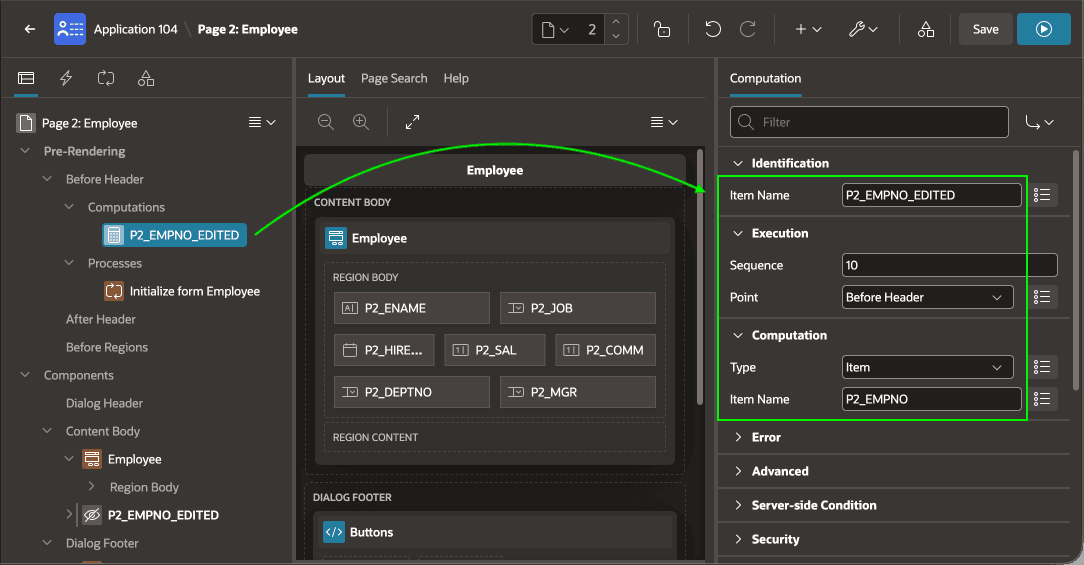The width and height of the screenshot is (1084, 565).
Task: Expand the layout pane to full width
Action: (413, 122)
